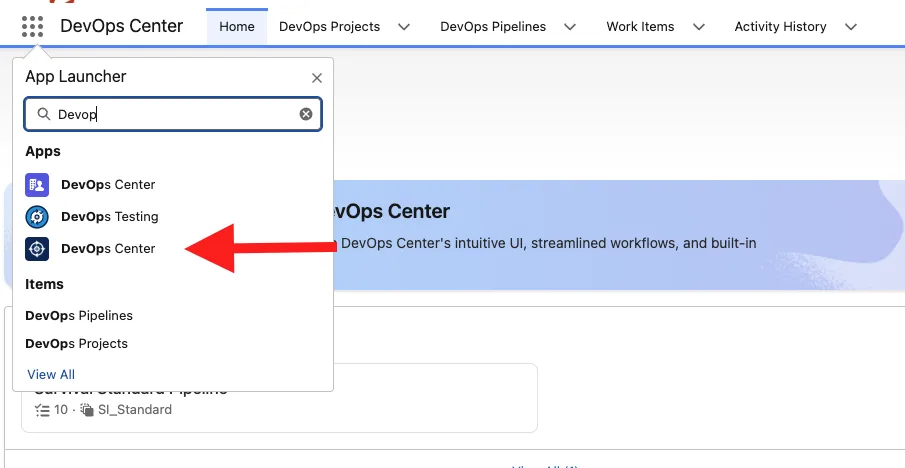The image size is (905, 468).
Task: Click the work items count icon showing 10
Action: coord(42,410)
